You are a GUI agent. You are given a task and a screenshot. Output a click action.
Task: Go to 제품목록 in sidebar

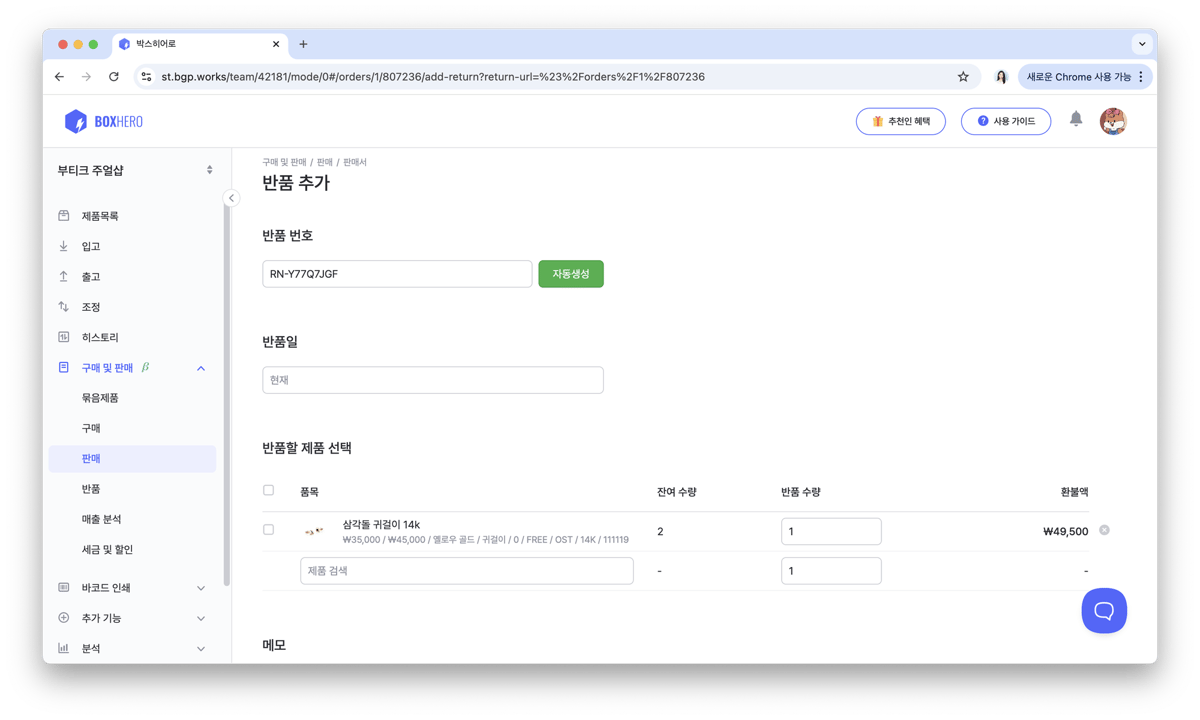click(x=100, y=216)
